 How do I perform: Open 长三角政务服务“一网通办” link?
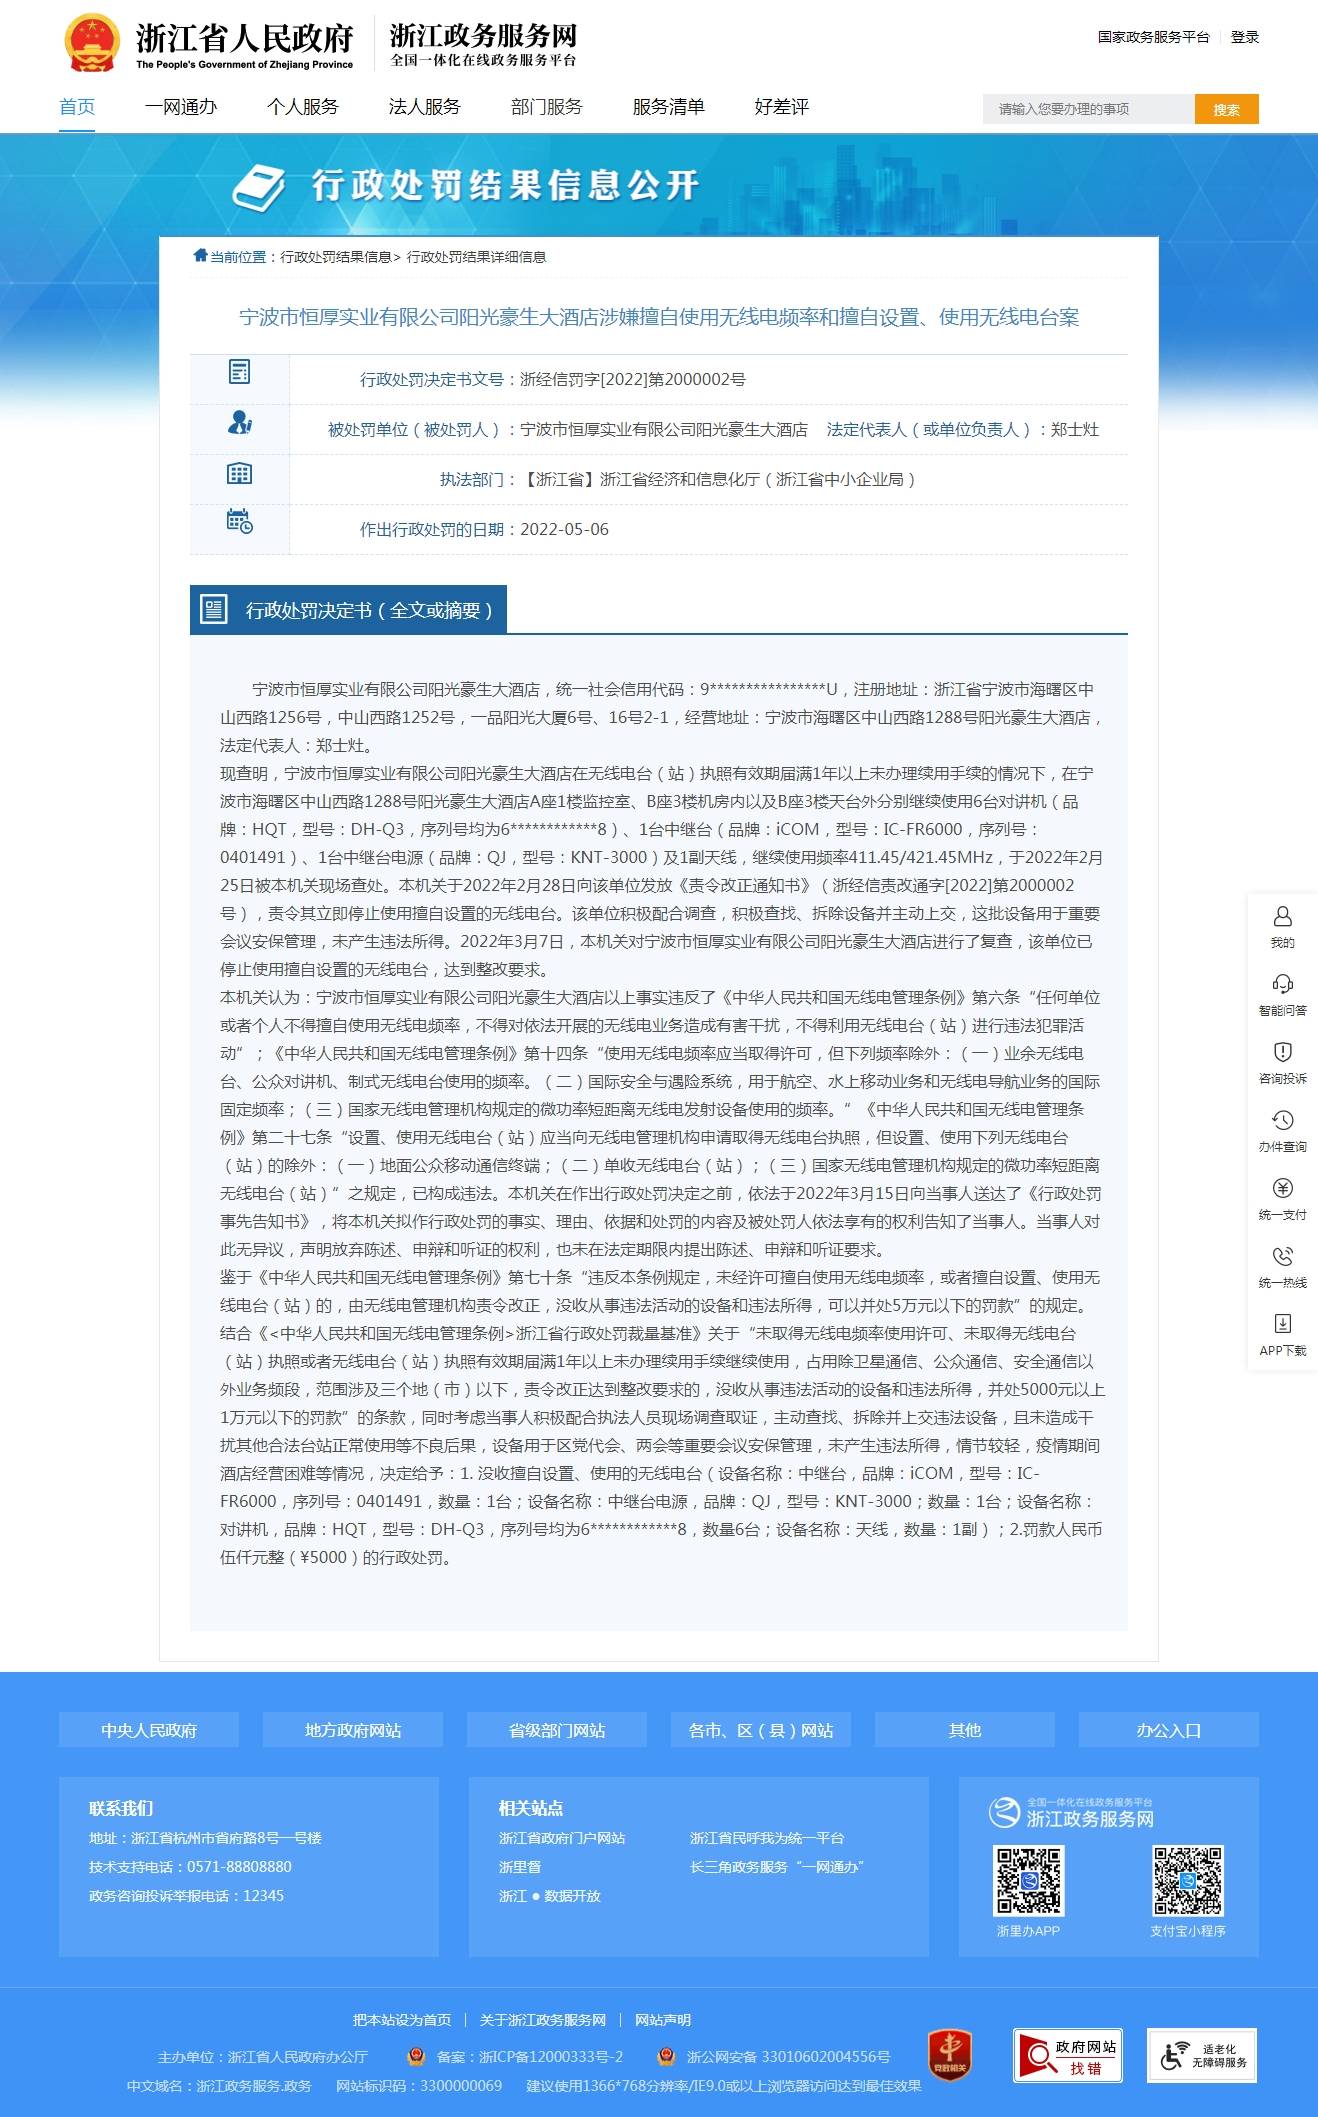pyautogui.click(x=777, y=1867)
